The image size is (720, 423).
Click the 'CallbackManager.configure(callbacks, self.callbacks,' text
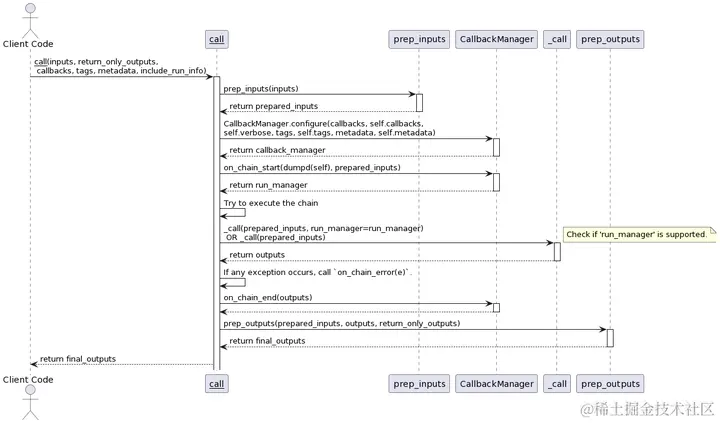323,124
